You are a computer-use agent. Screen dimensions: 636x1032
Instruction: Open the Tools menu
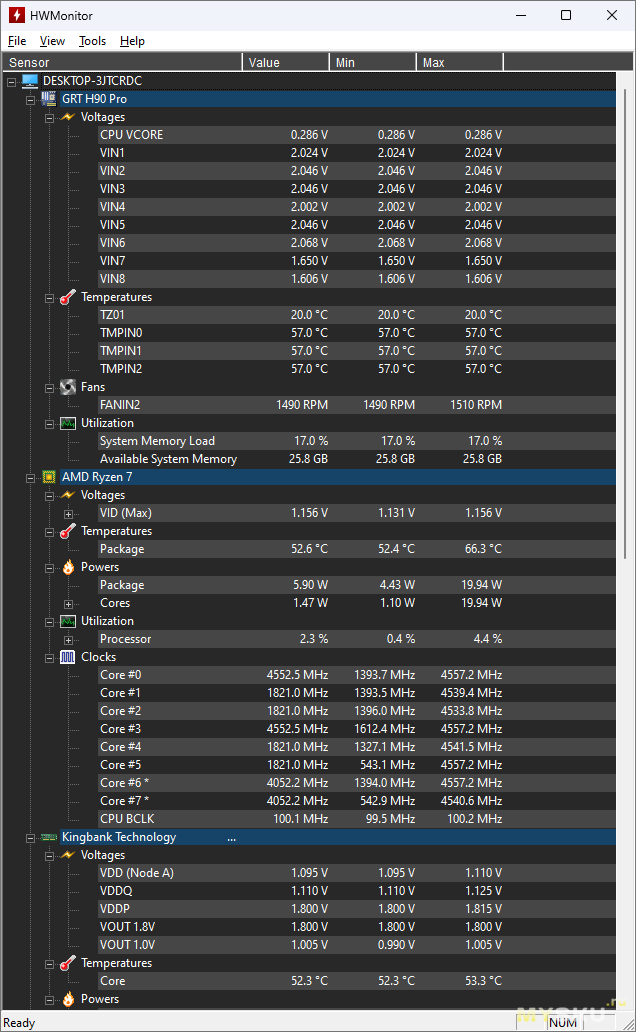[92, 41]
